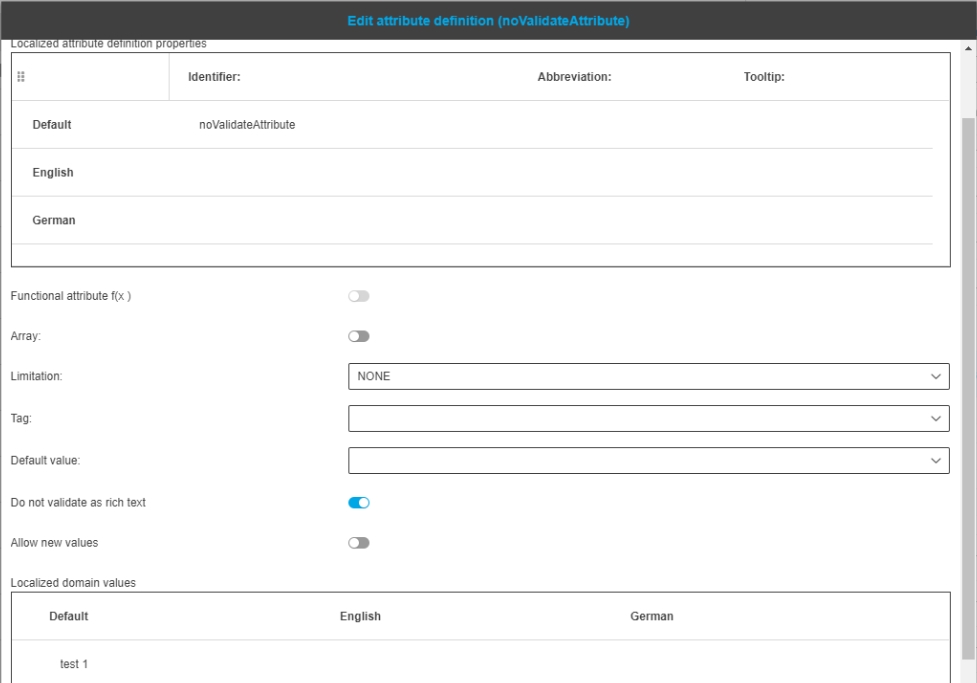Select the English row in properties table
Viewport: 977px width, 683px height.
(53, 172)
